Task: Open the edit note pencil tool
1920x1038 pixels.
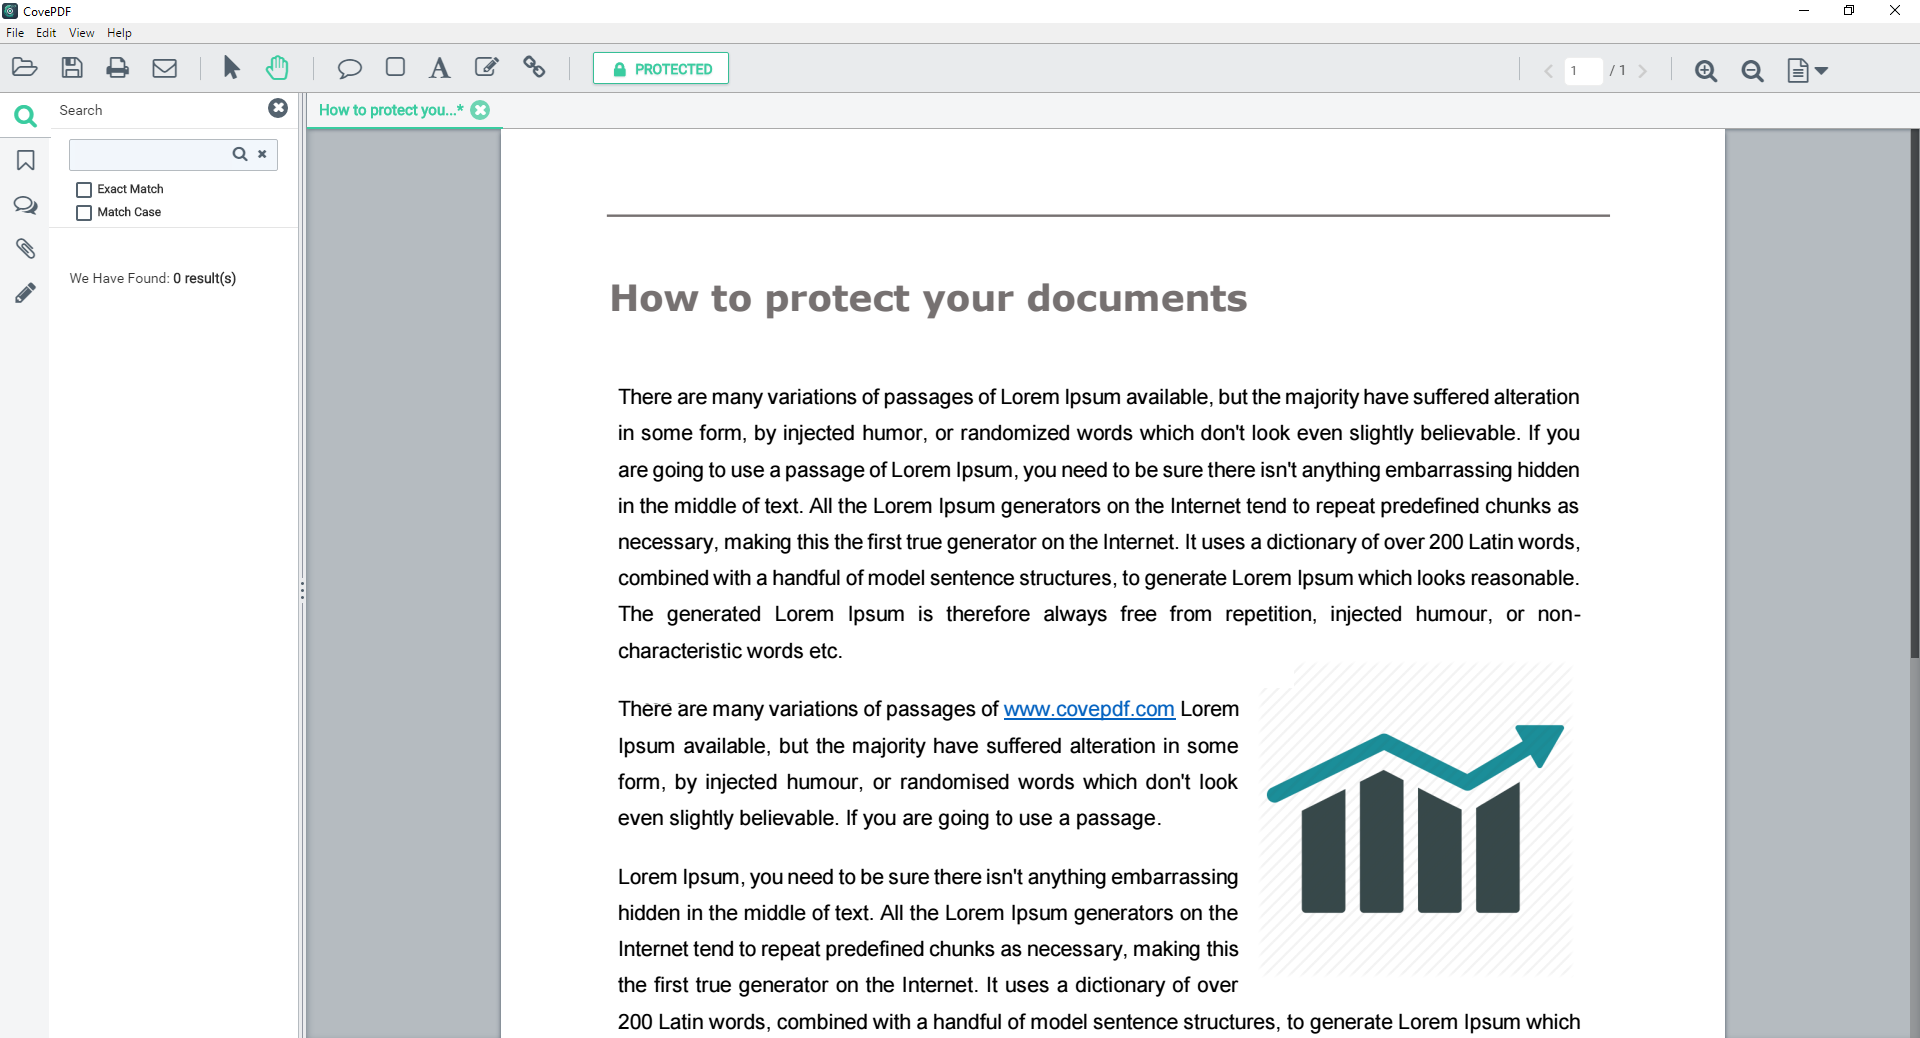Action: tap(487, 67)
